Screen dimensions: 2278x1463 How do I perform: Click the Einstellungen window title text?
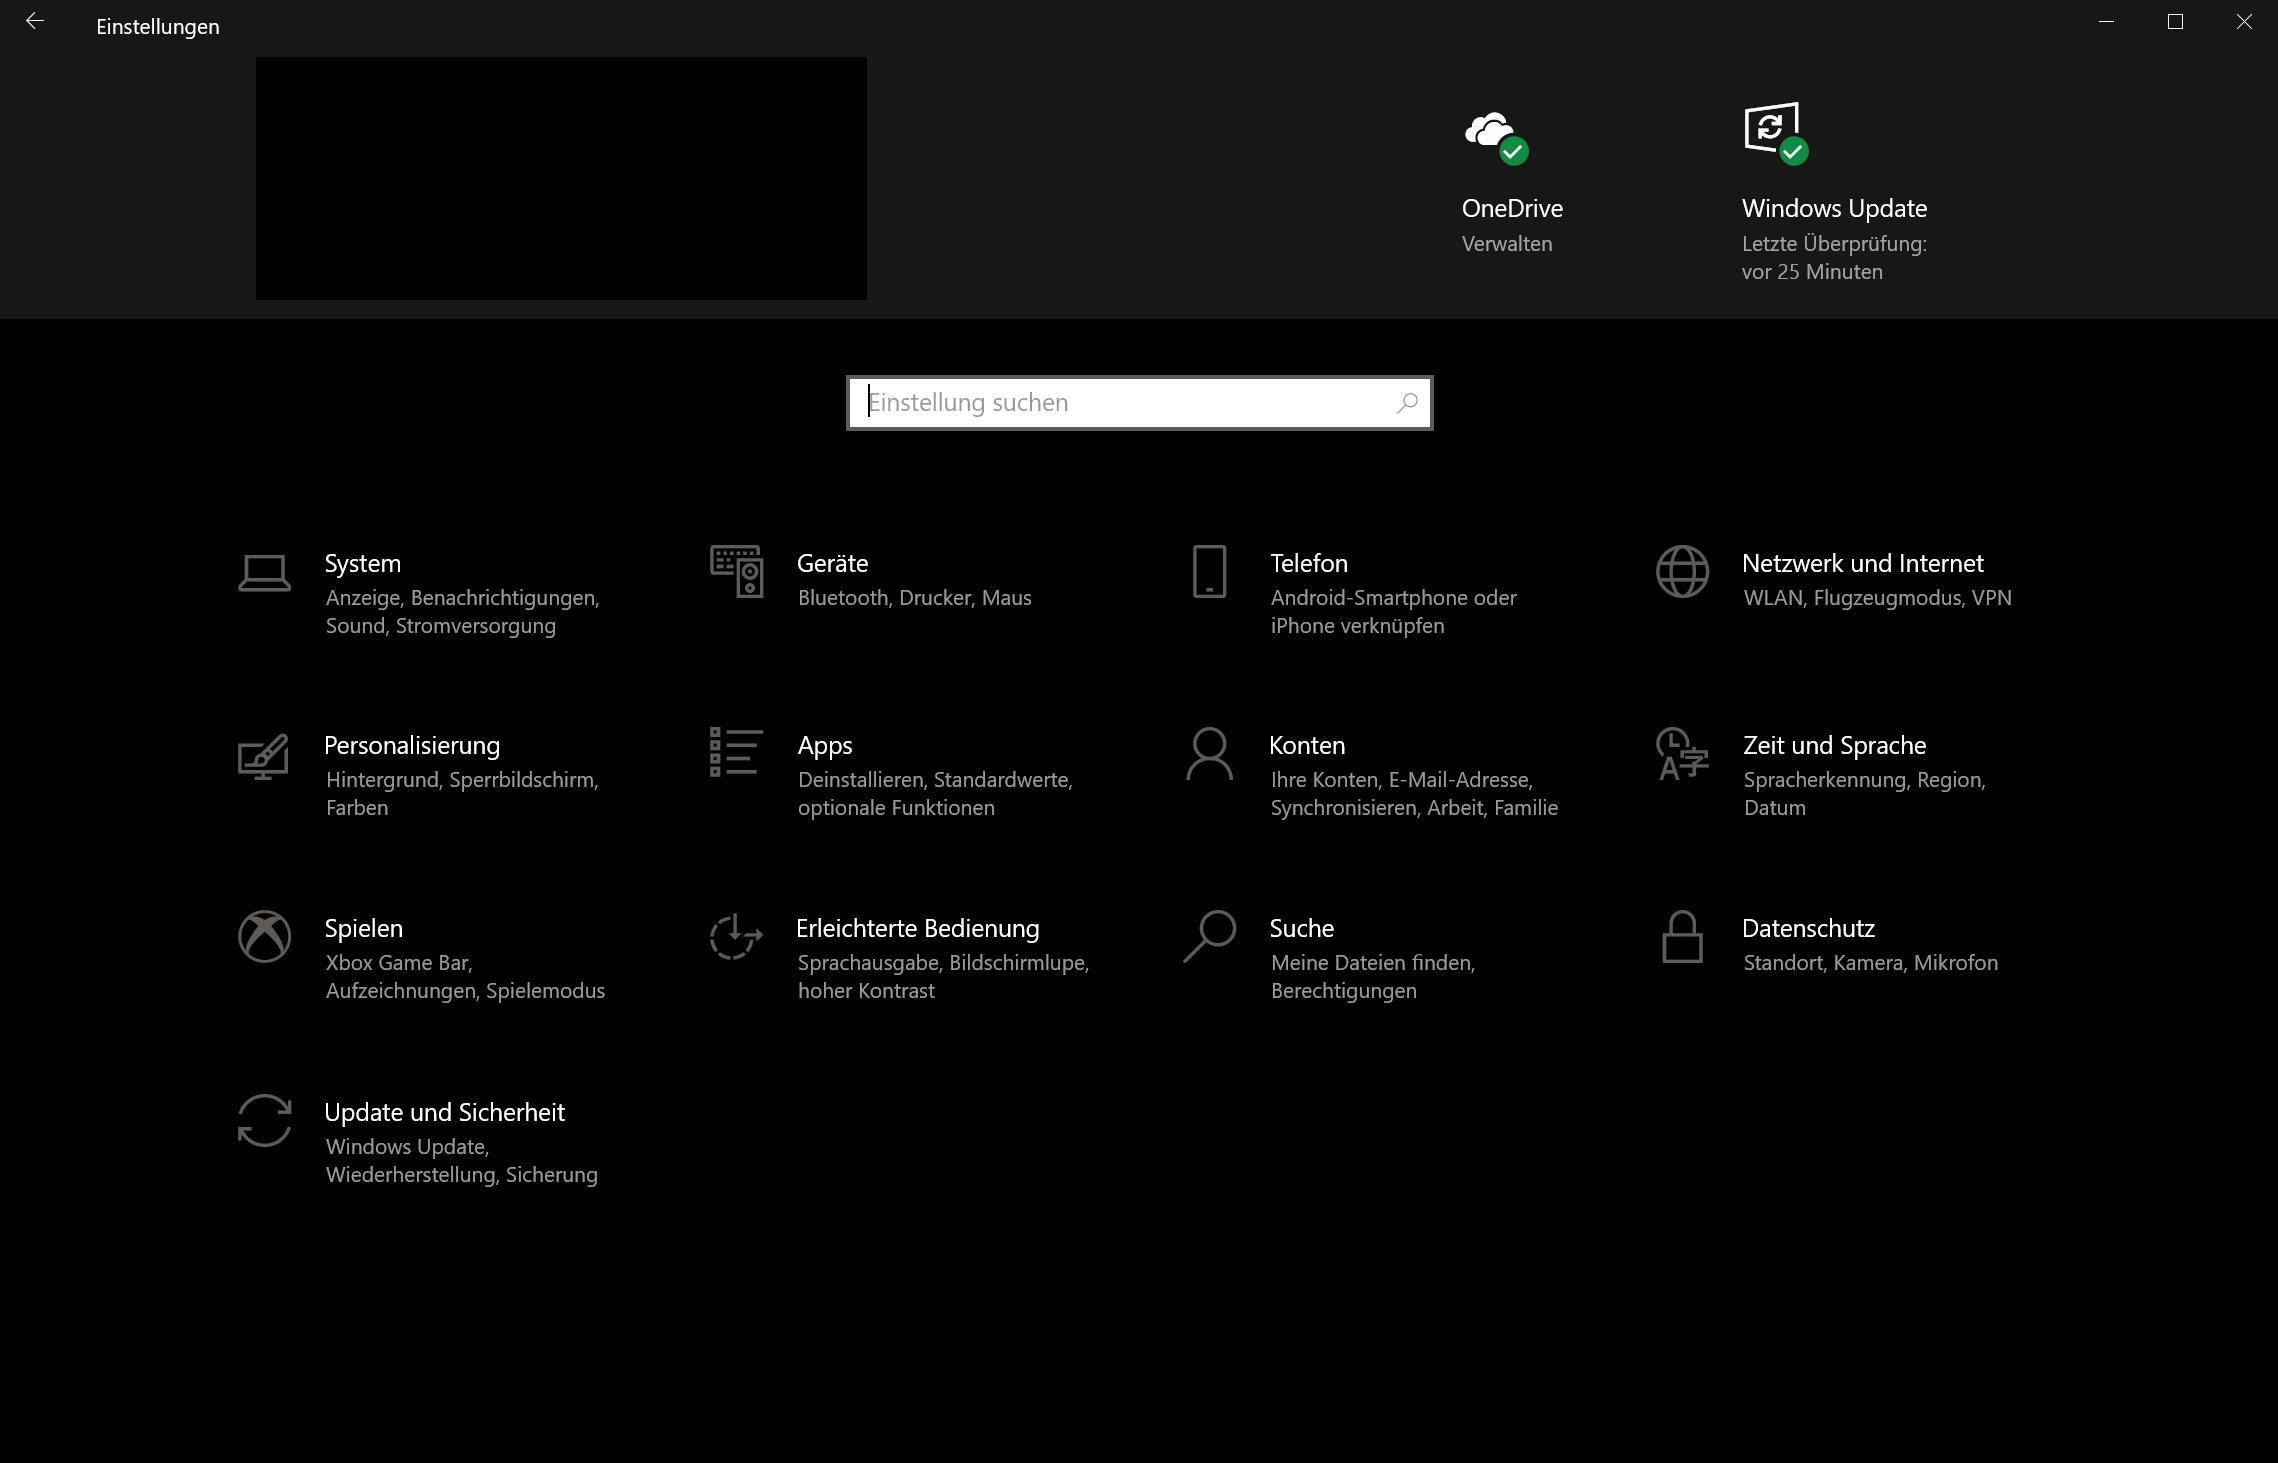[x=158, y=27]
